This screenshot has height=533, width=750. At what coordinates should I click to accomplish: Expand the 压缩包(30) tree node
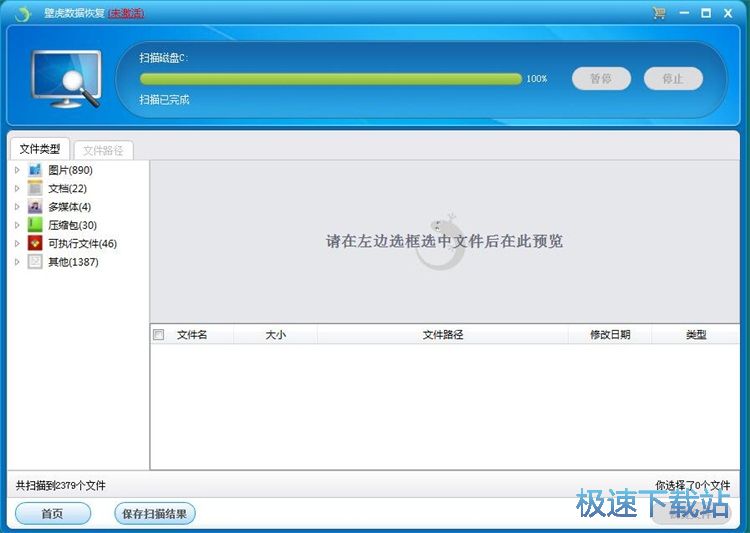click(x=17, y=225)
